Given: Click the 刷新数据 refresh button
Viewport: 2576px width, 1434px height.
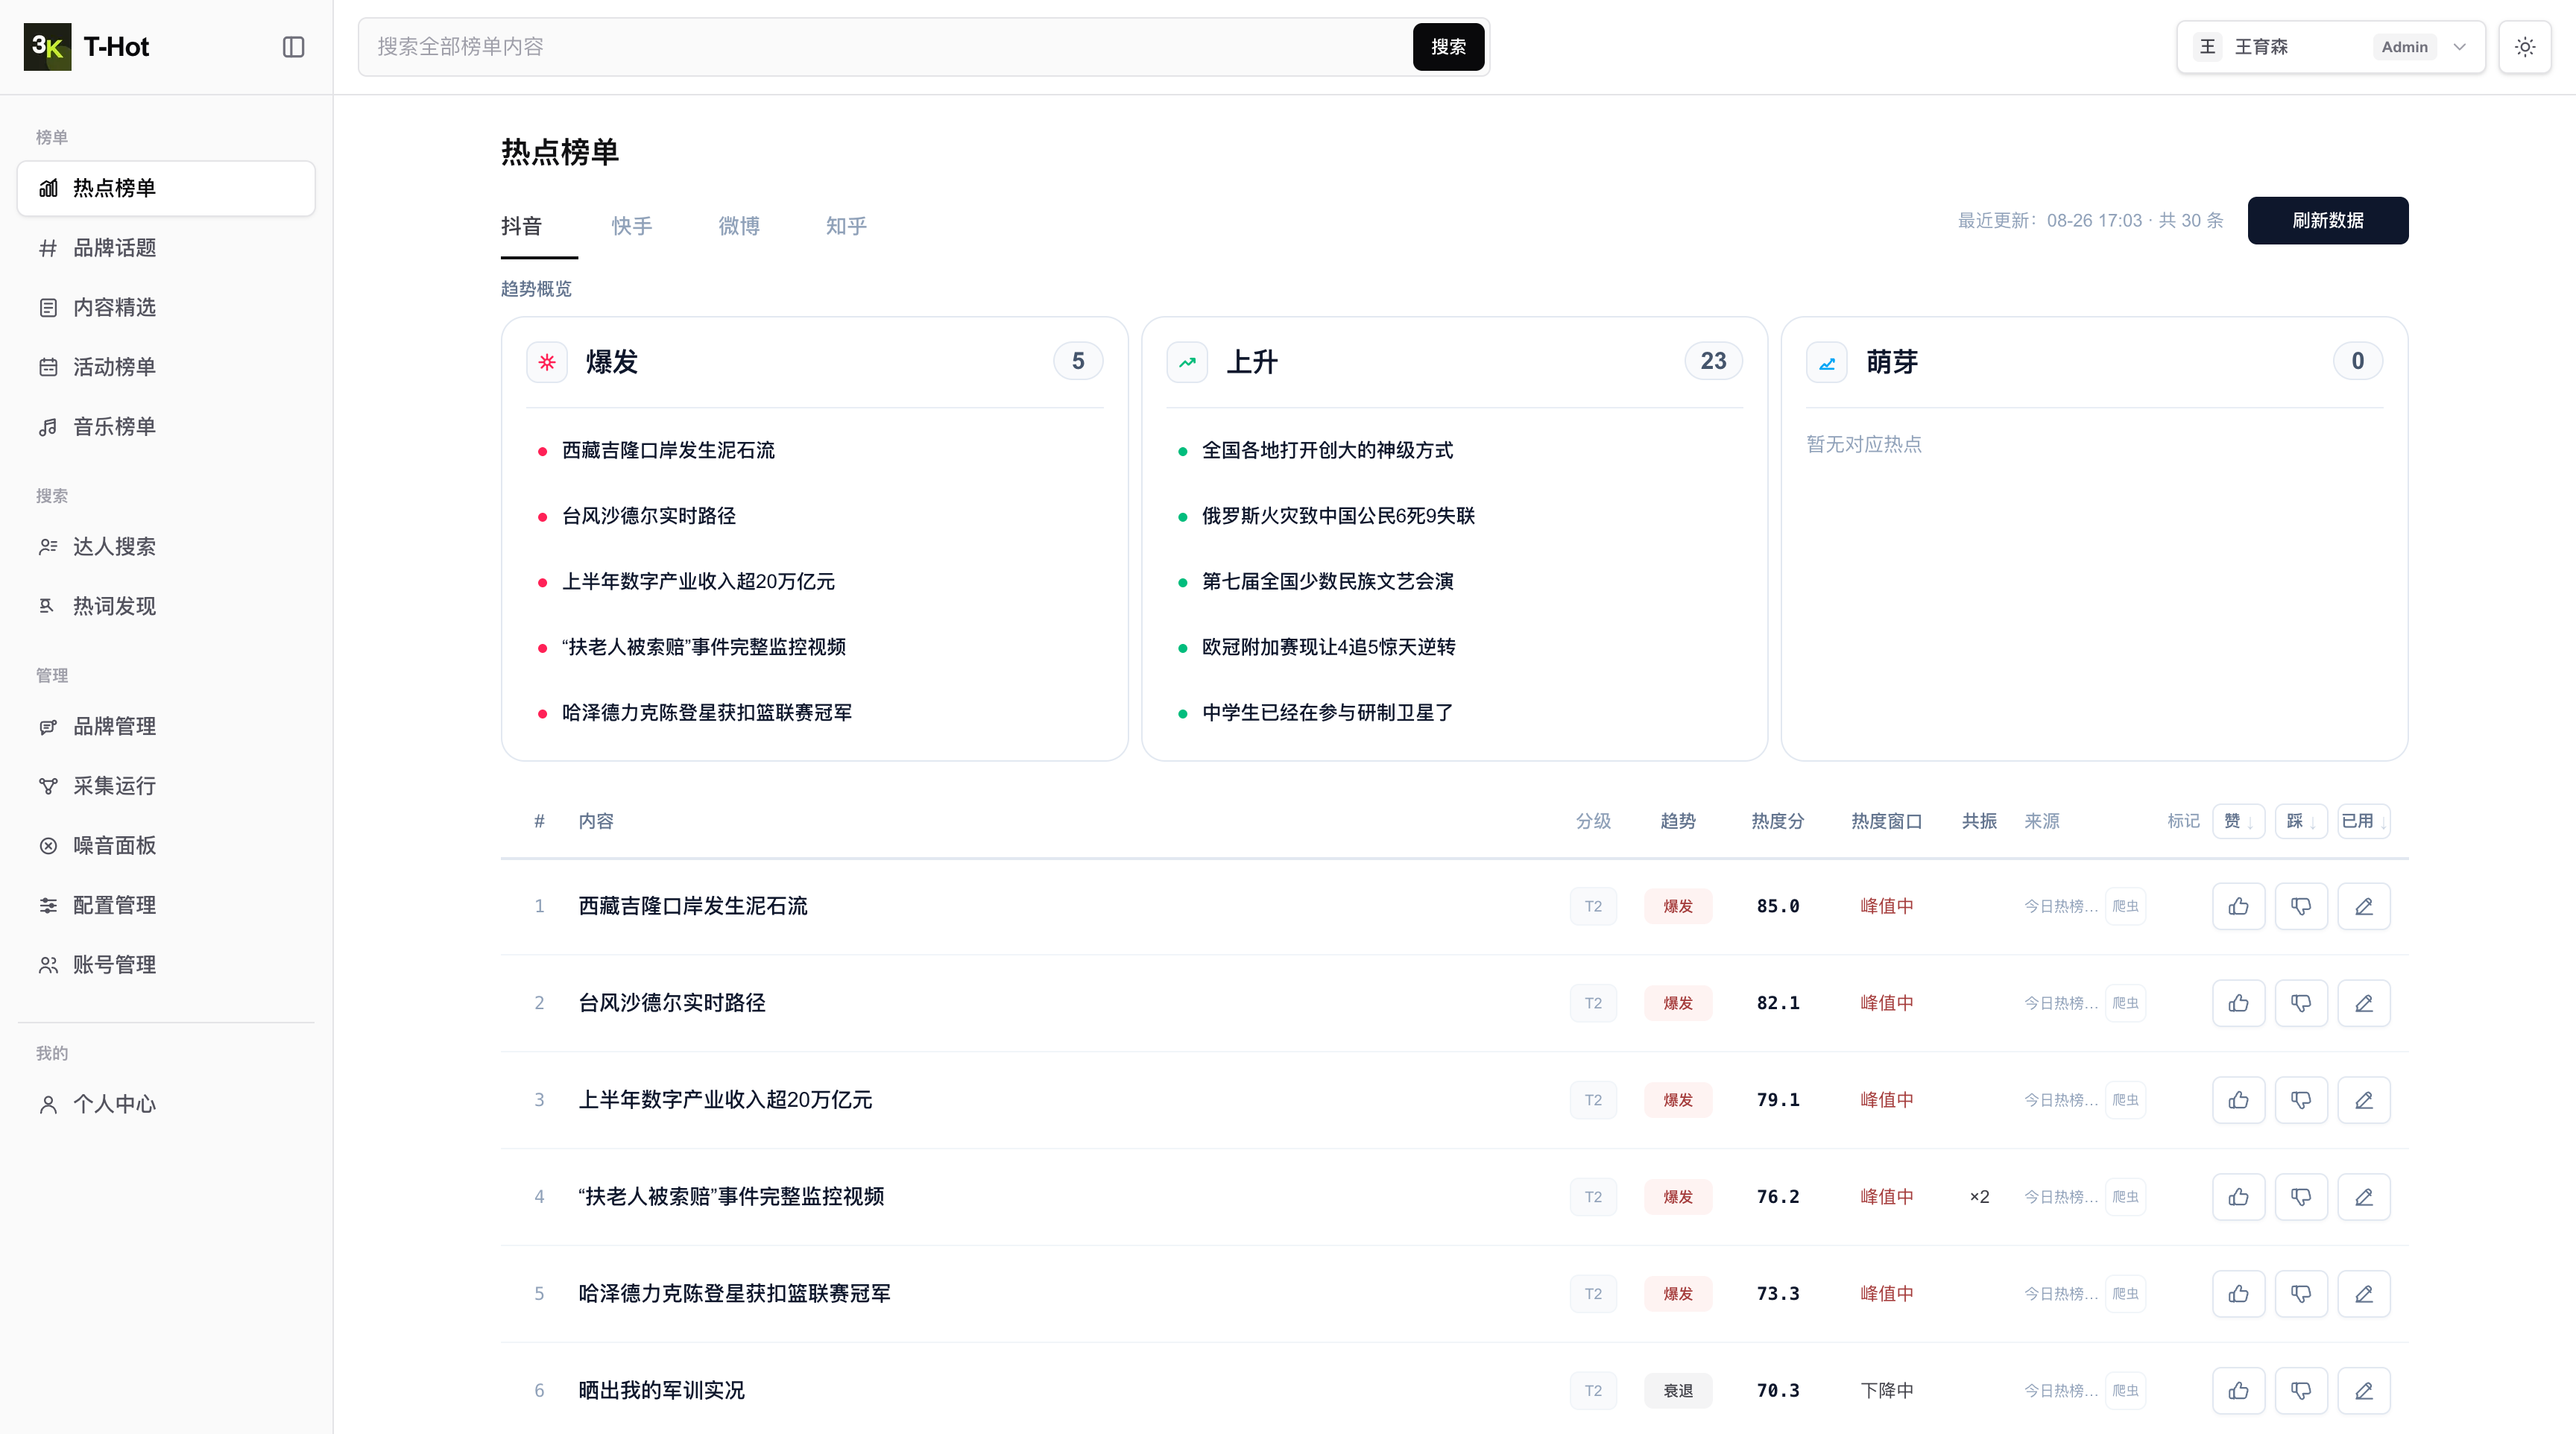Looking at the screenshot, I should [2328, 220].
